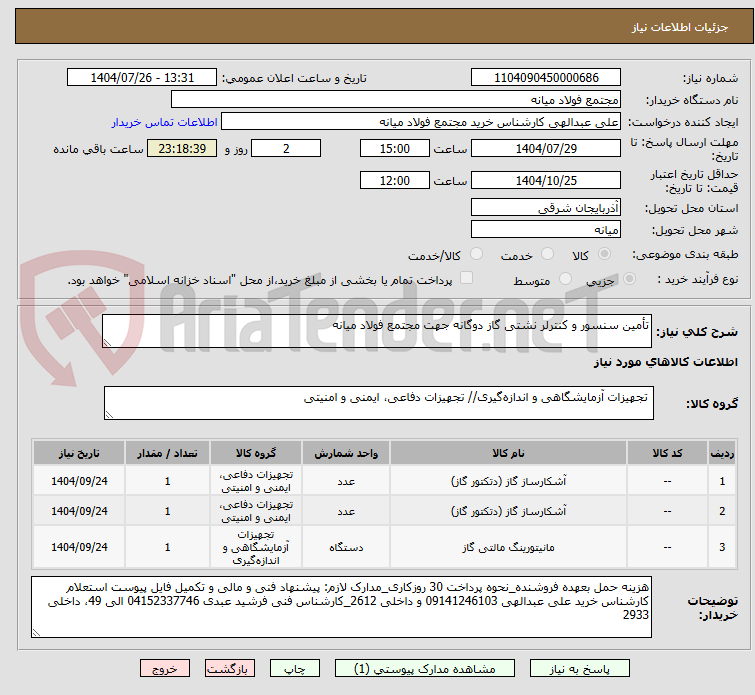755x695 pixels.
Task: Click the دستگاه unit cell in row 3
Action: (x=346, y=547)
